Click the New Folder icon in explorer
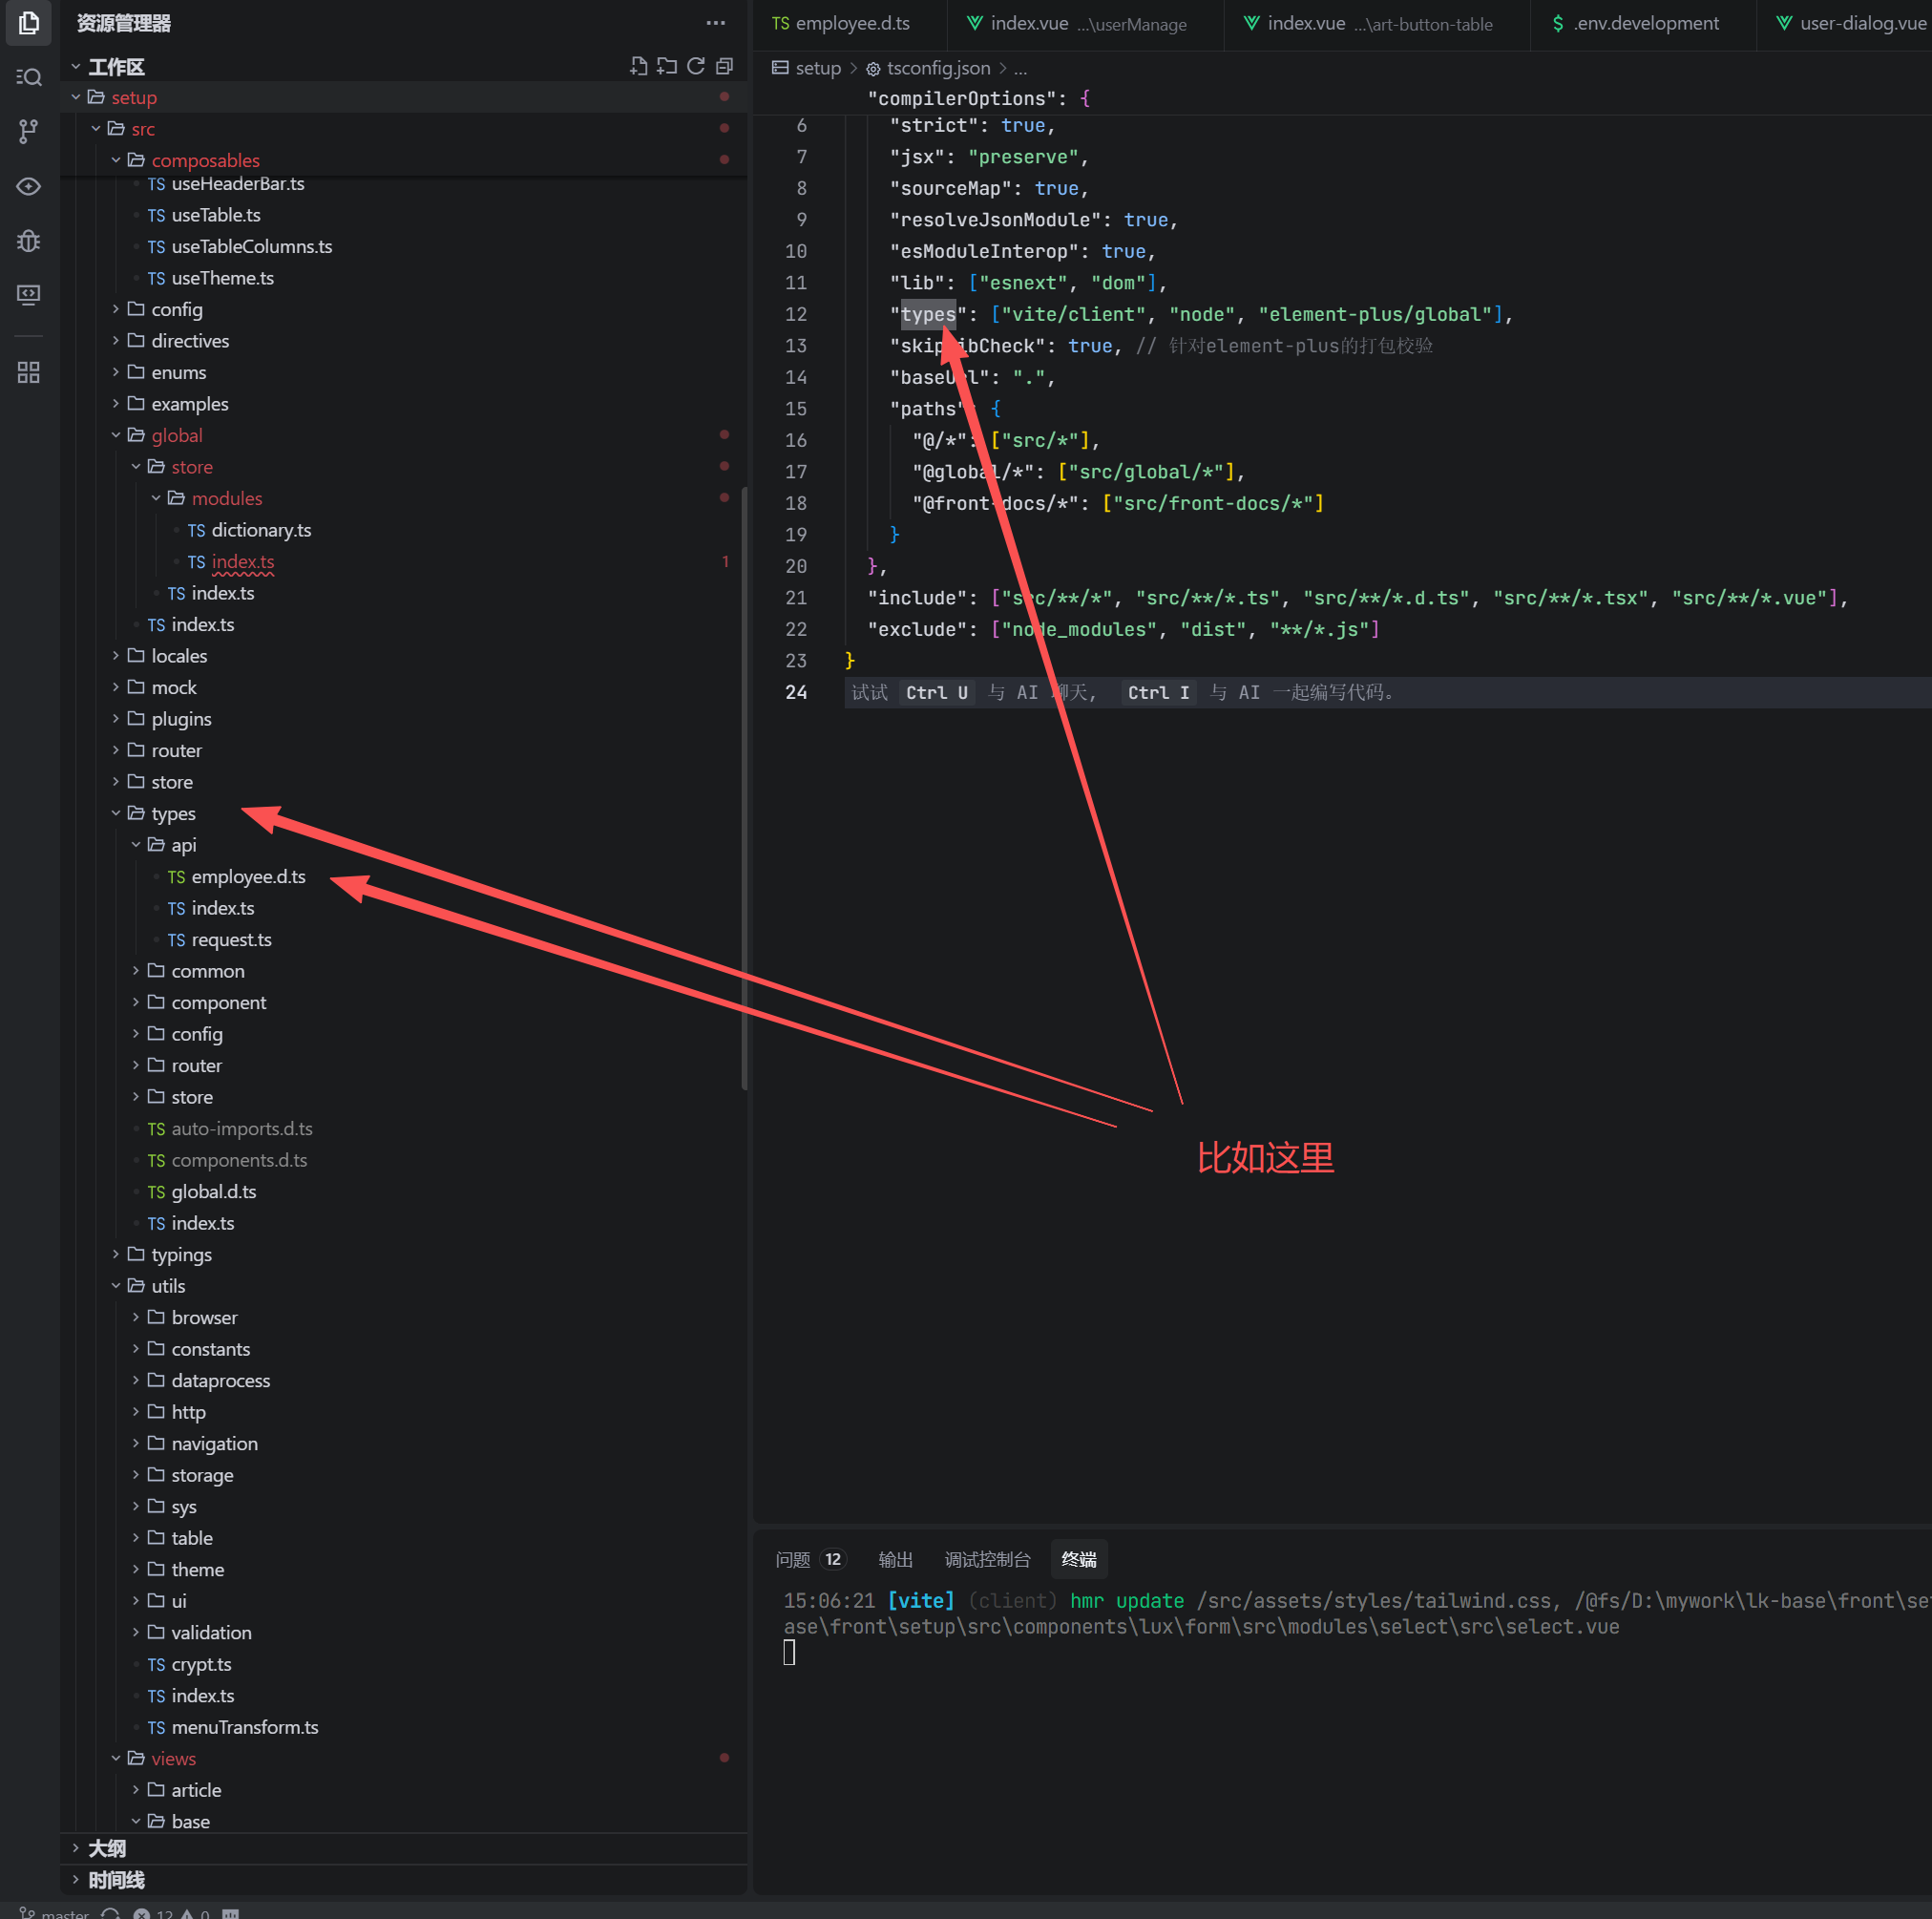 click(667, 66)
